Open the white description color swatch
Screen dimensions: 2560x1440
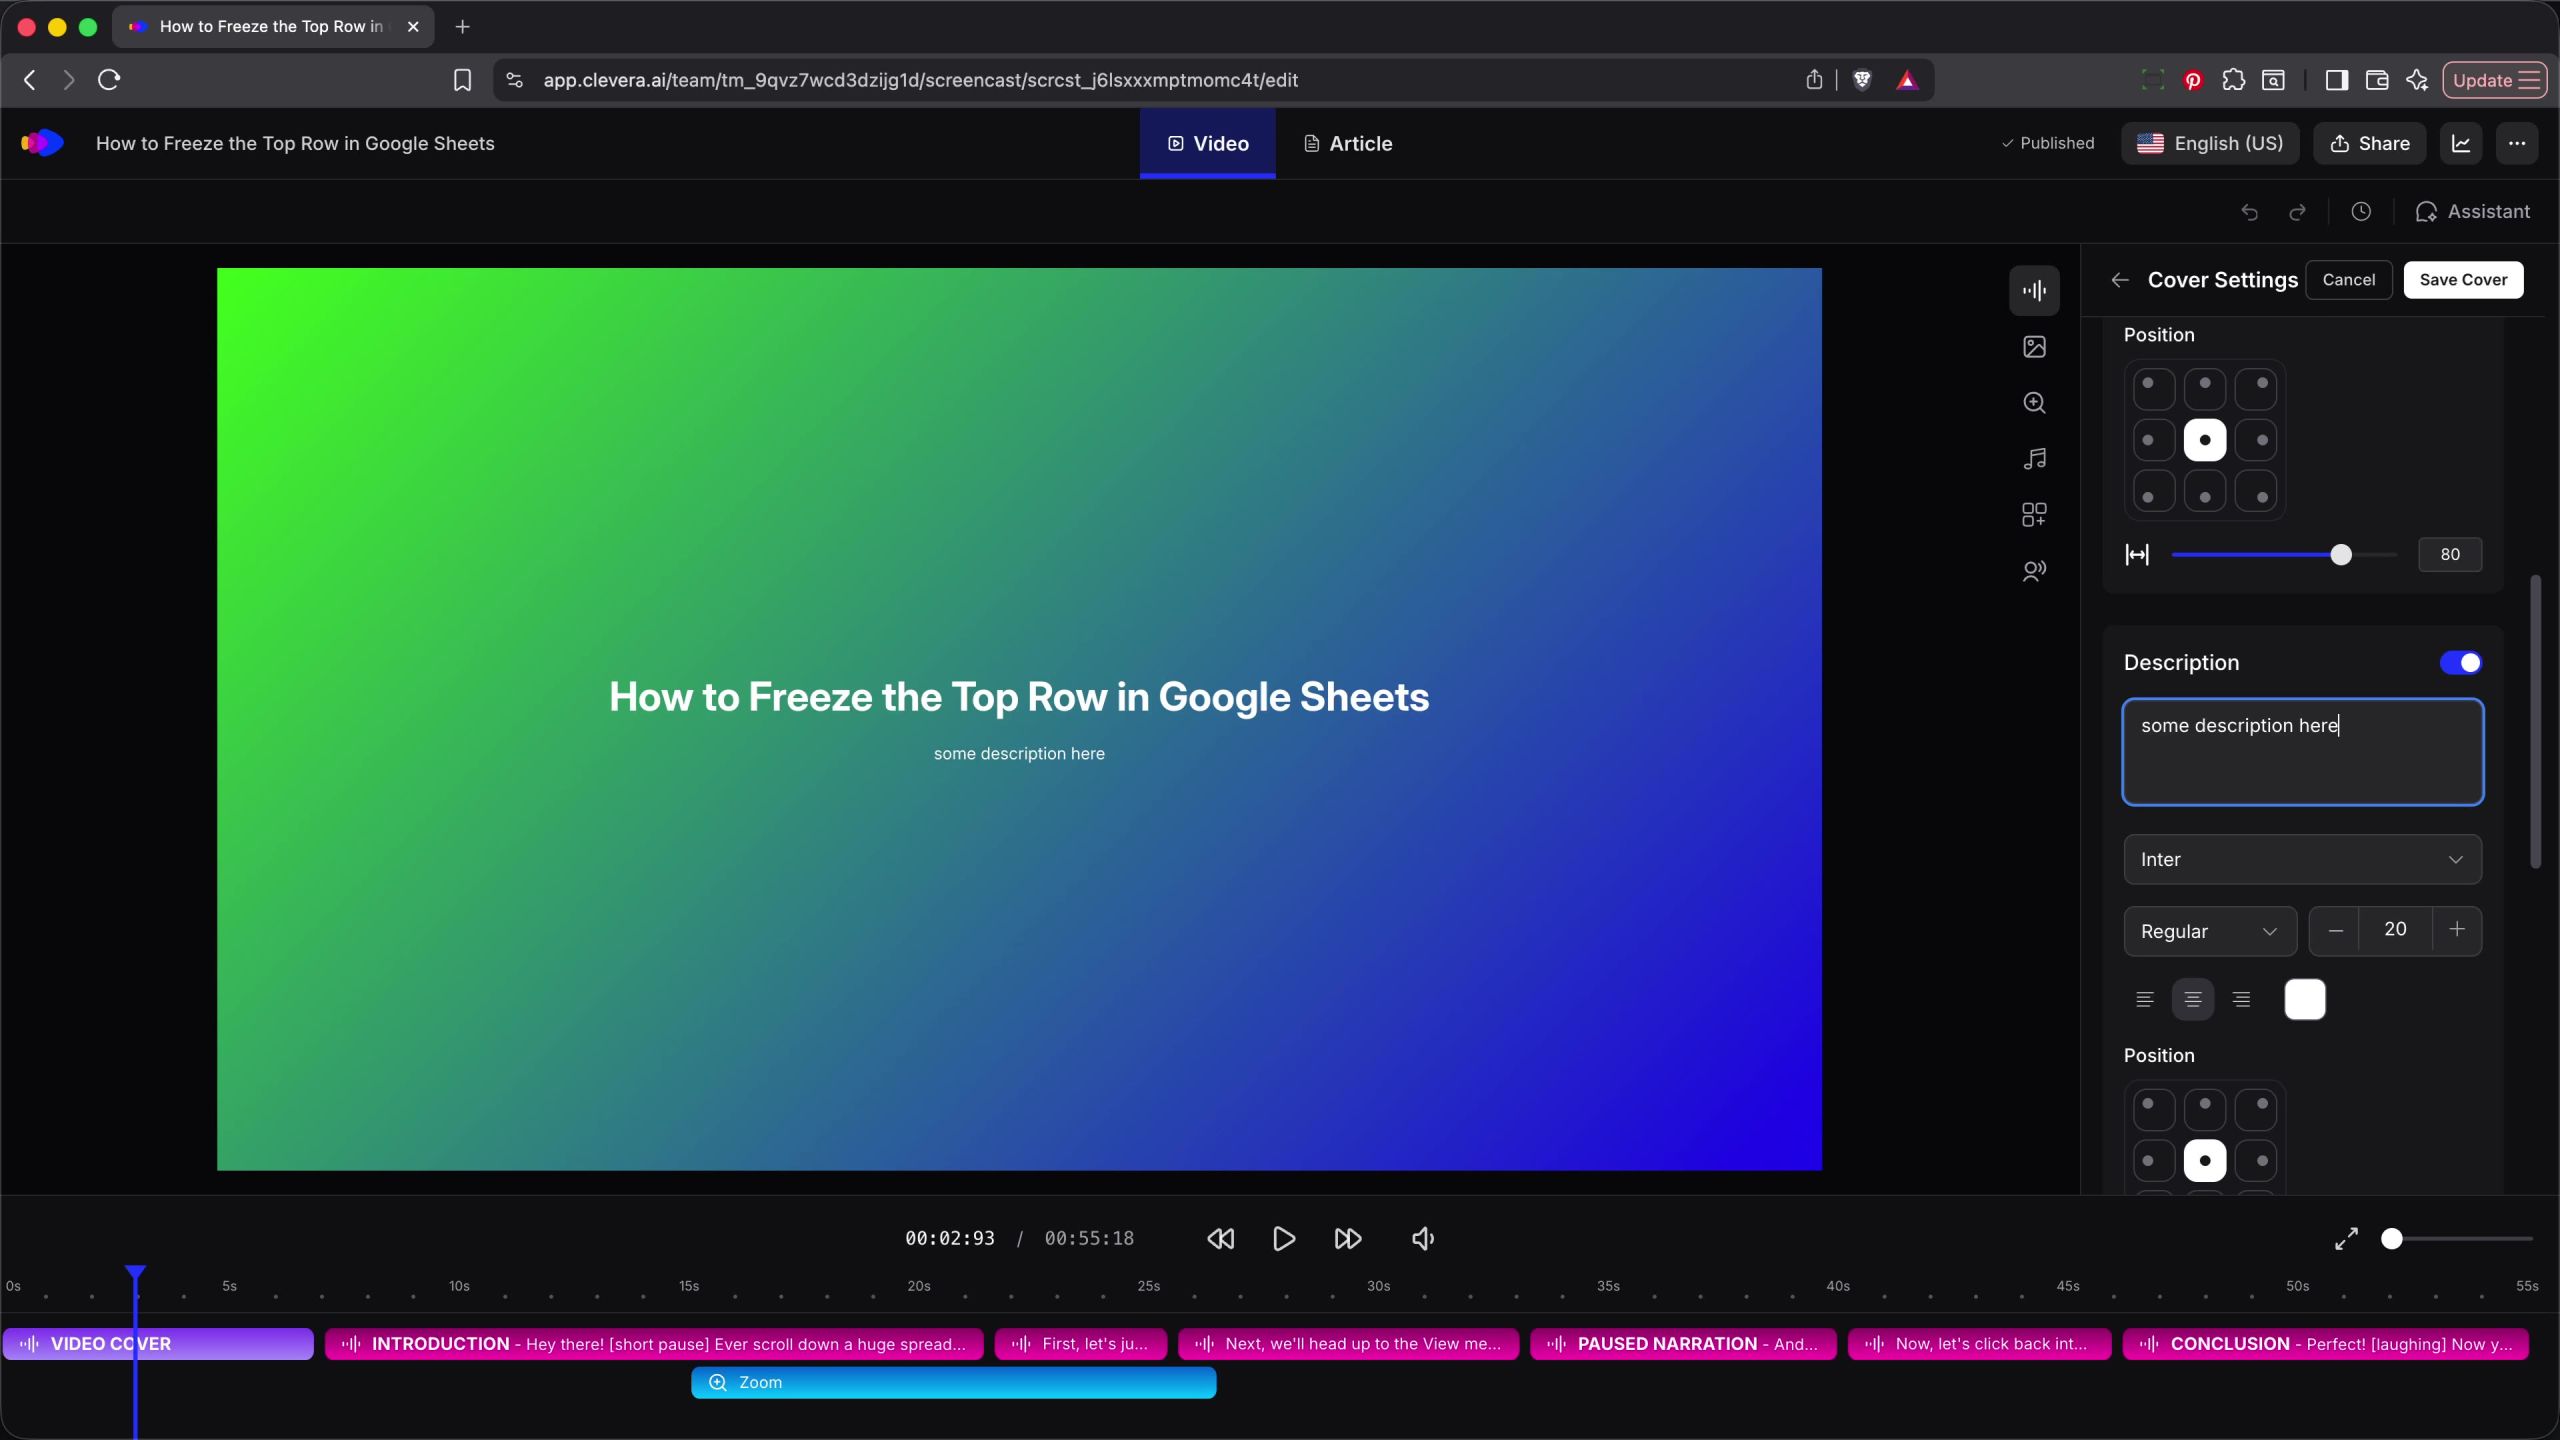pos(2305,999)
